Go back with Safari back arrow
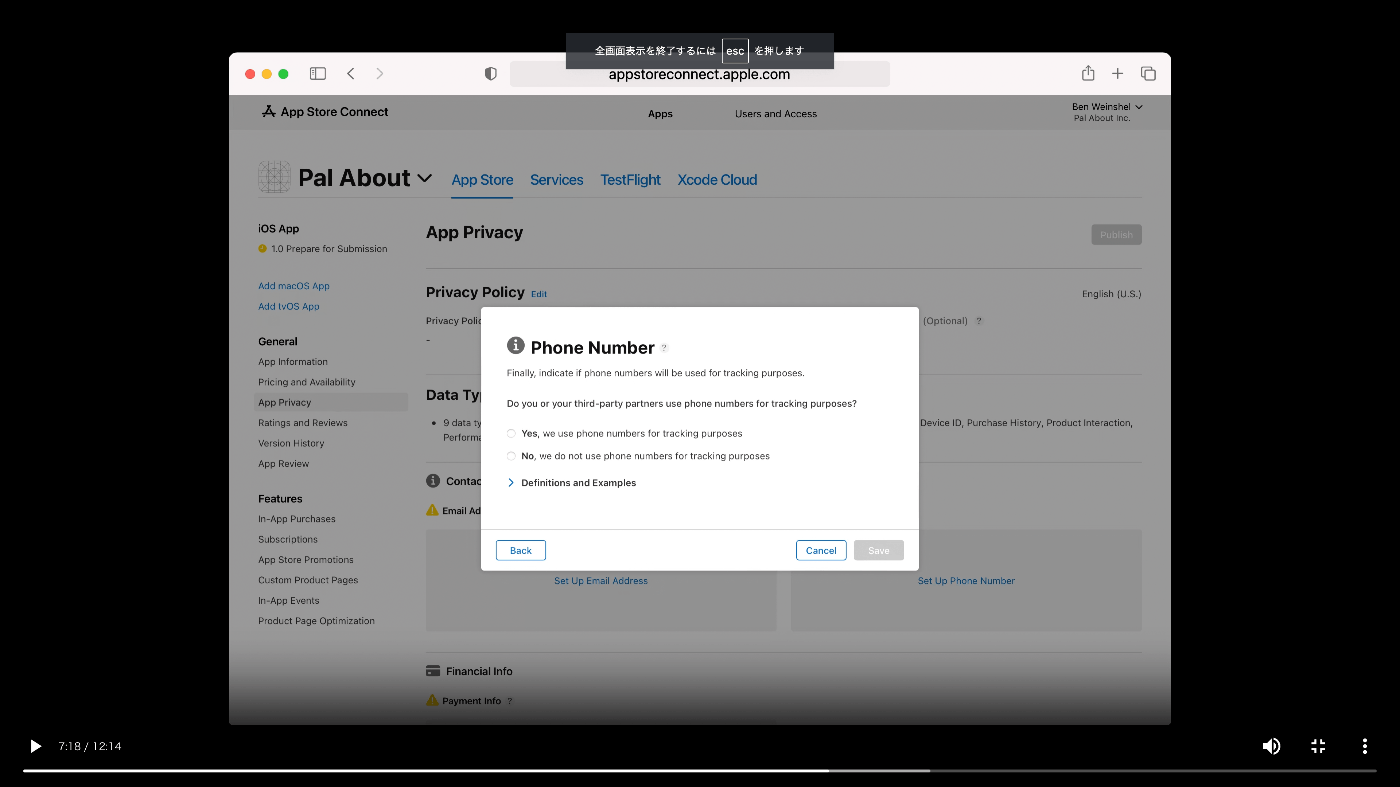 (351, 74)
